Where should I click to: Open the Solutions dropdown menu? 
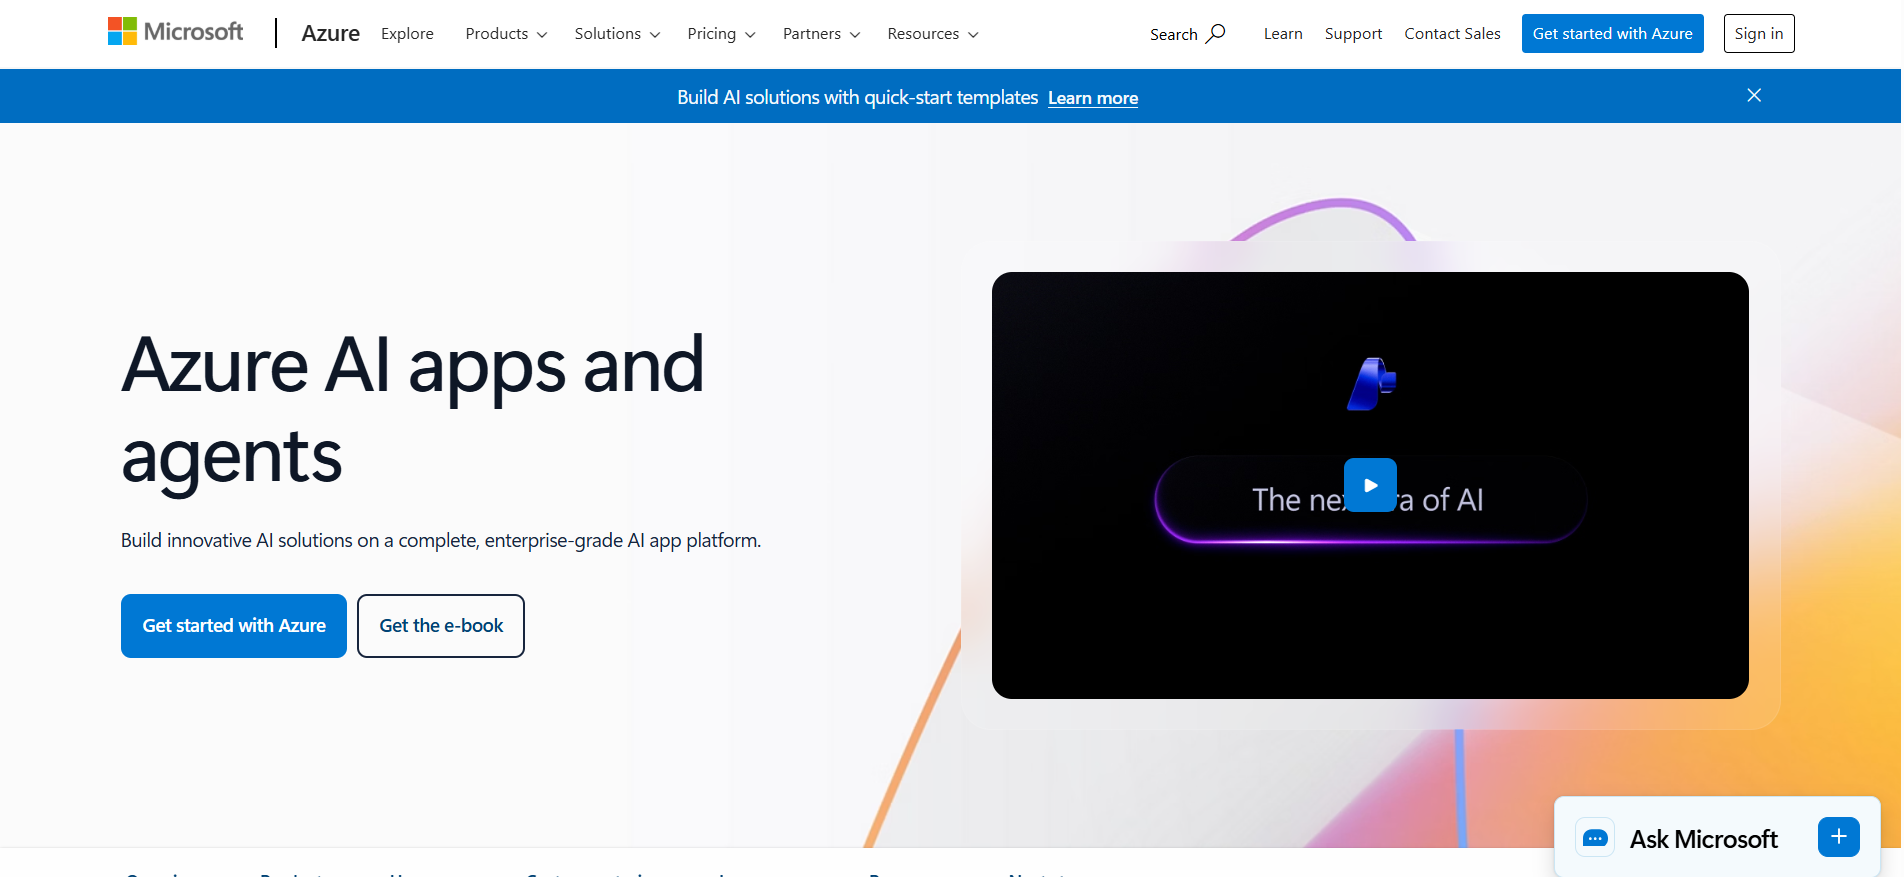click(x=617, y=34)
